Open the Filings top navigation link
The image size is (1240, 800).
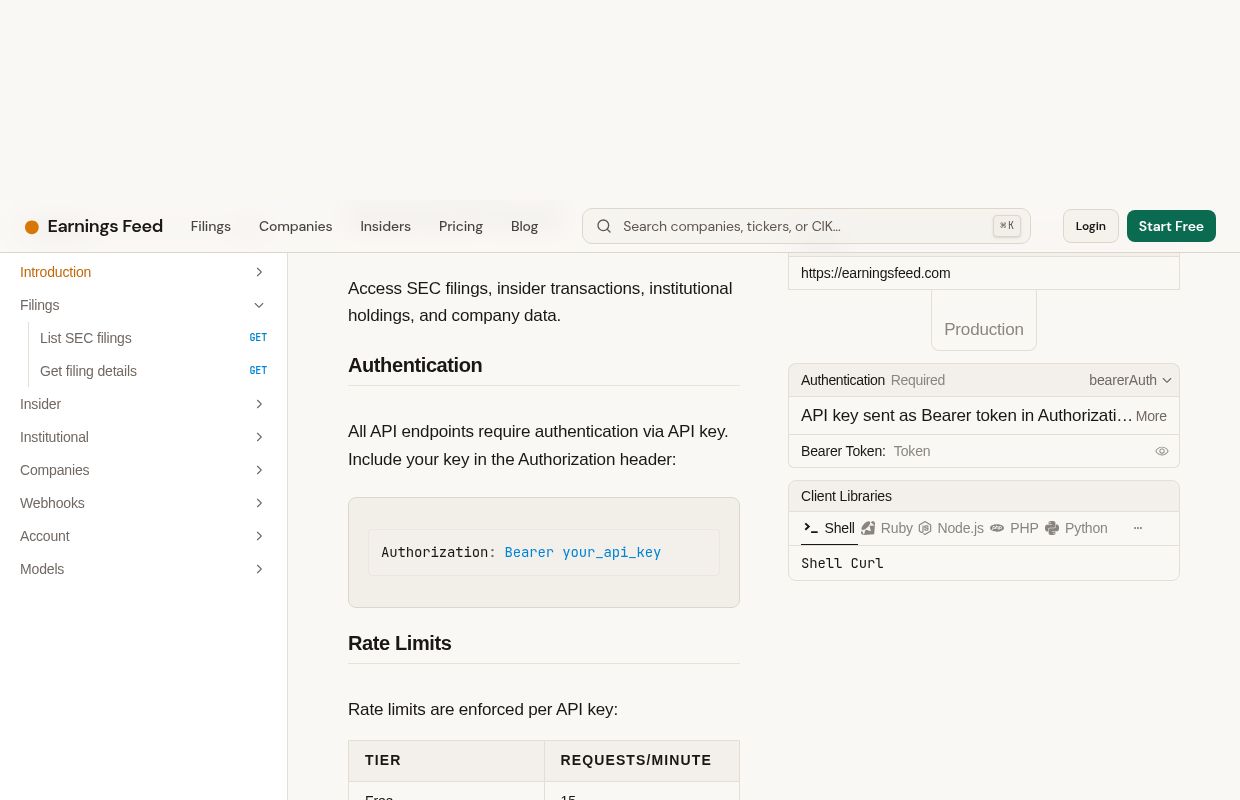click(211, 226)
